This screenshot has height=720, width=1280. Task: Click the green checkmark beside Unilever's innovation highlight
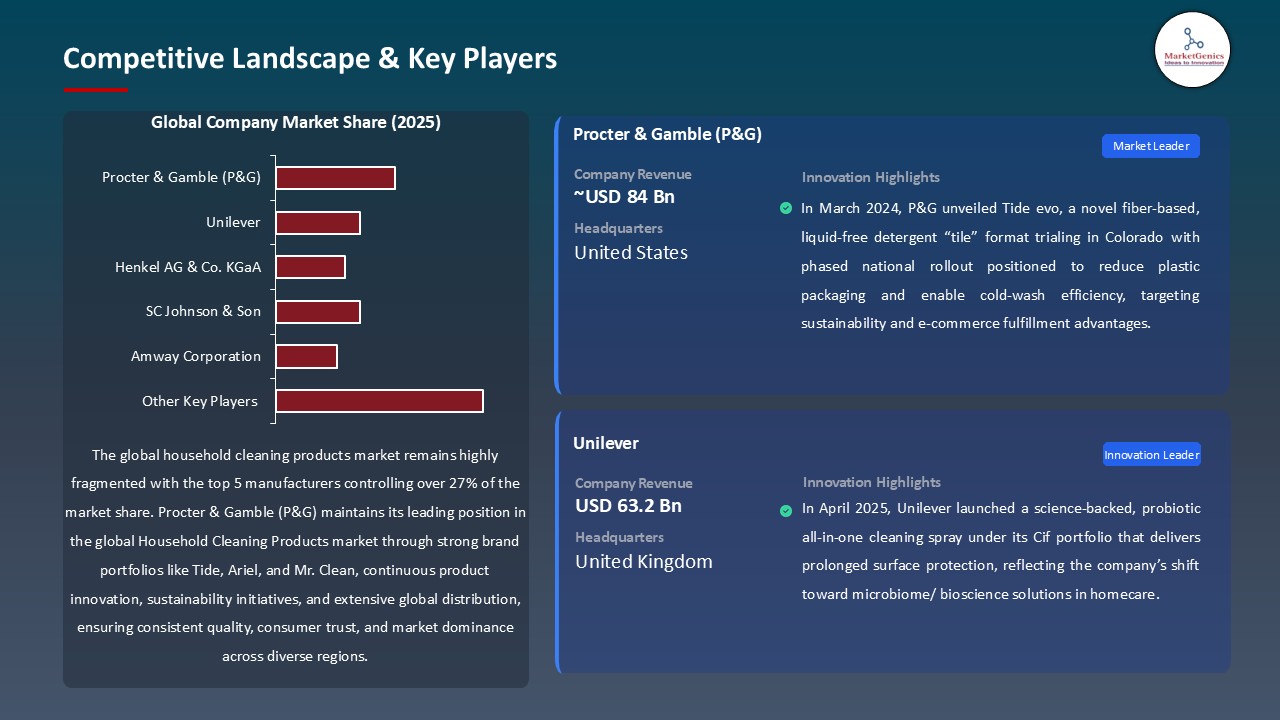click(786, 511)
